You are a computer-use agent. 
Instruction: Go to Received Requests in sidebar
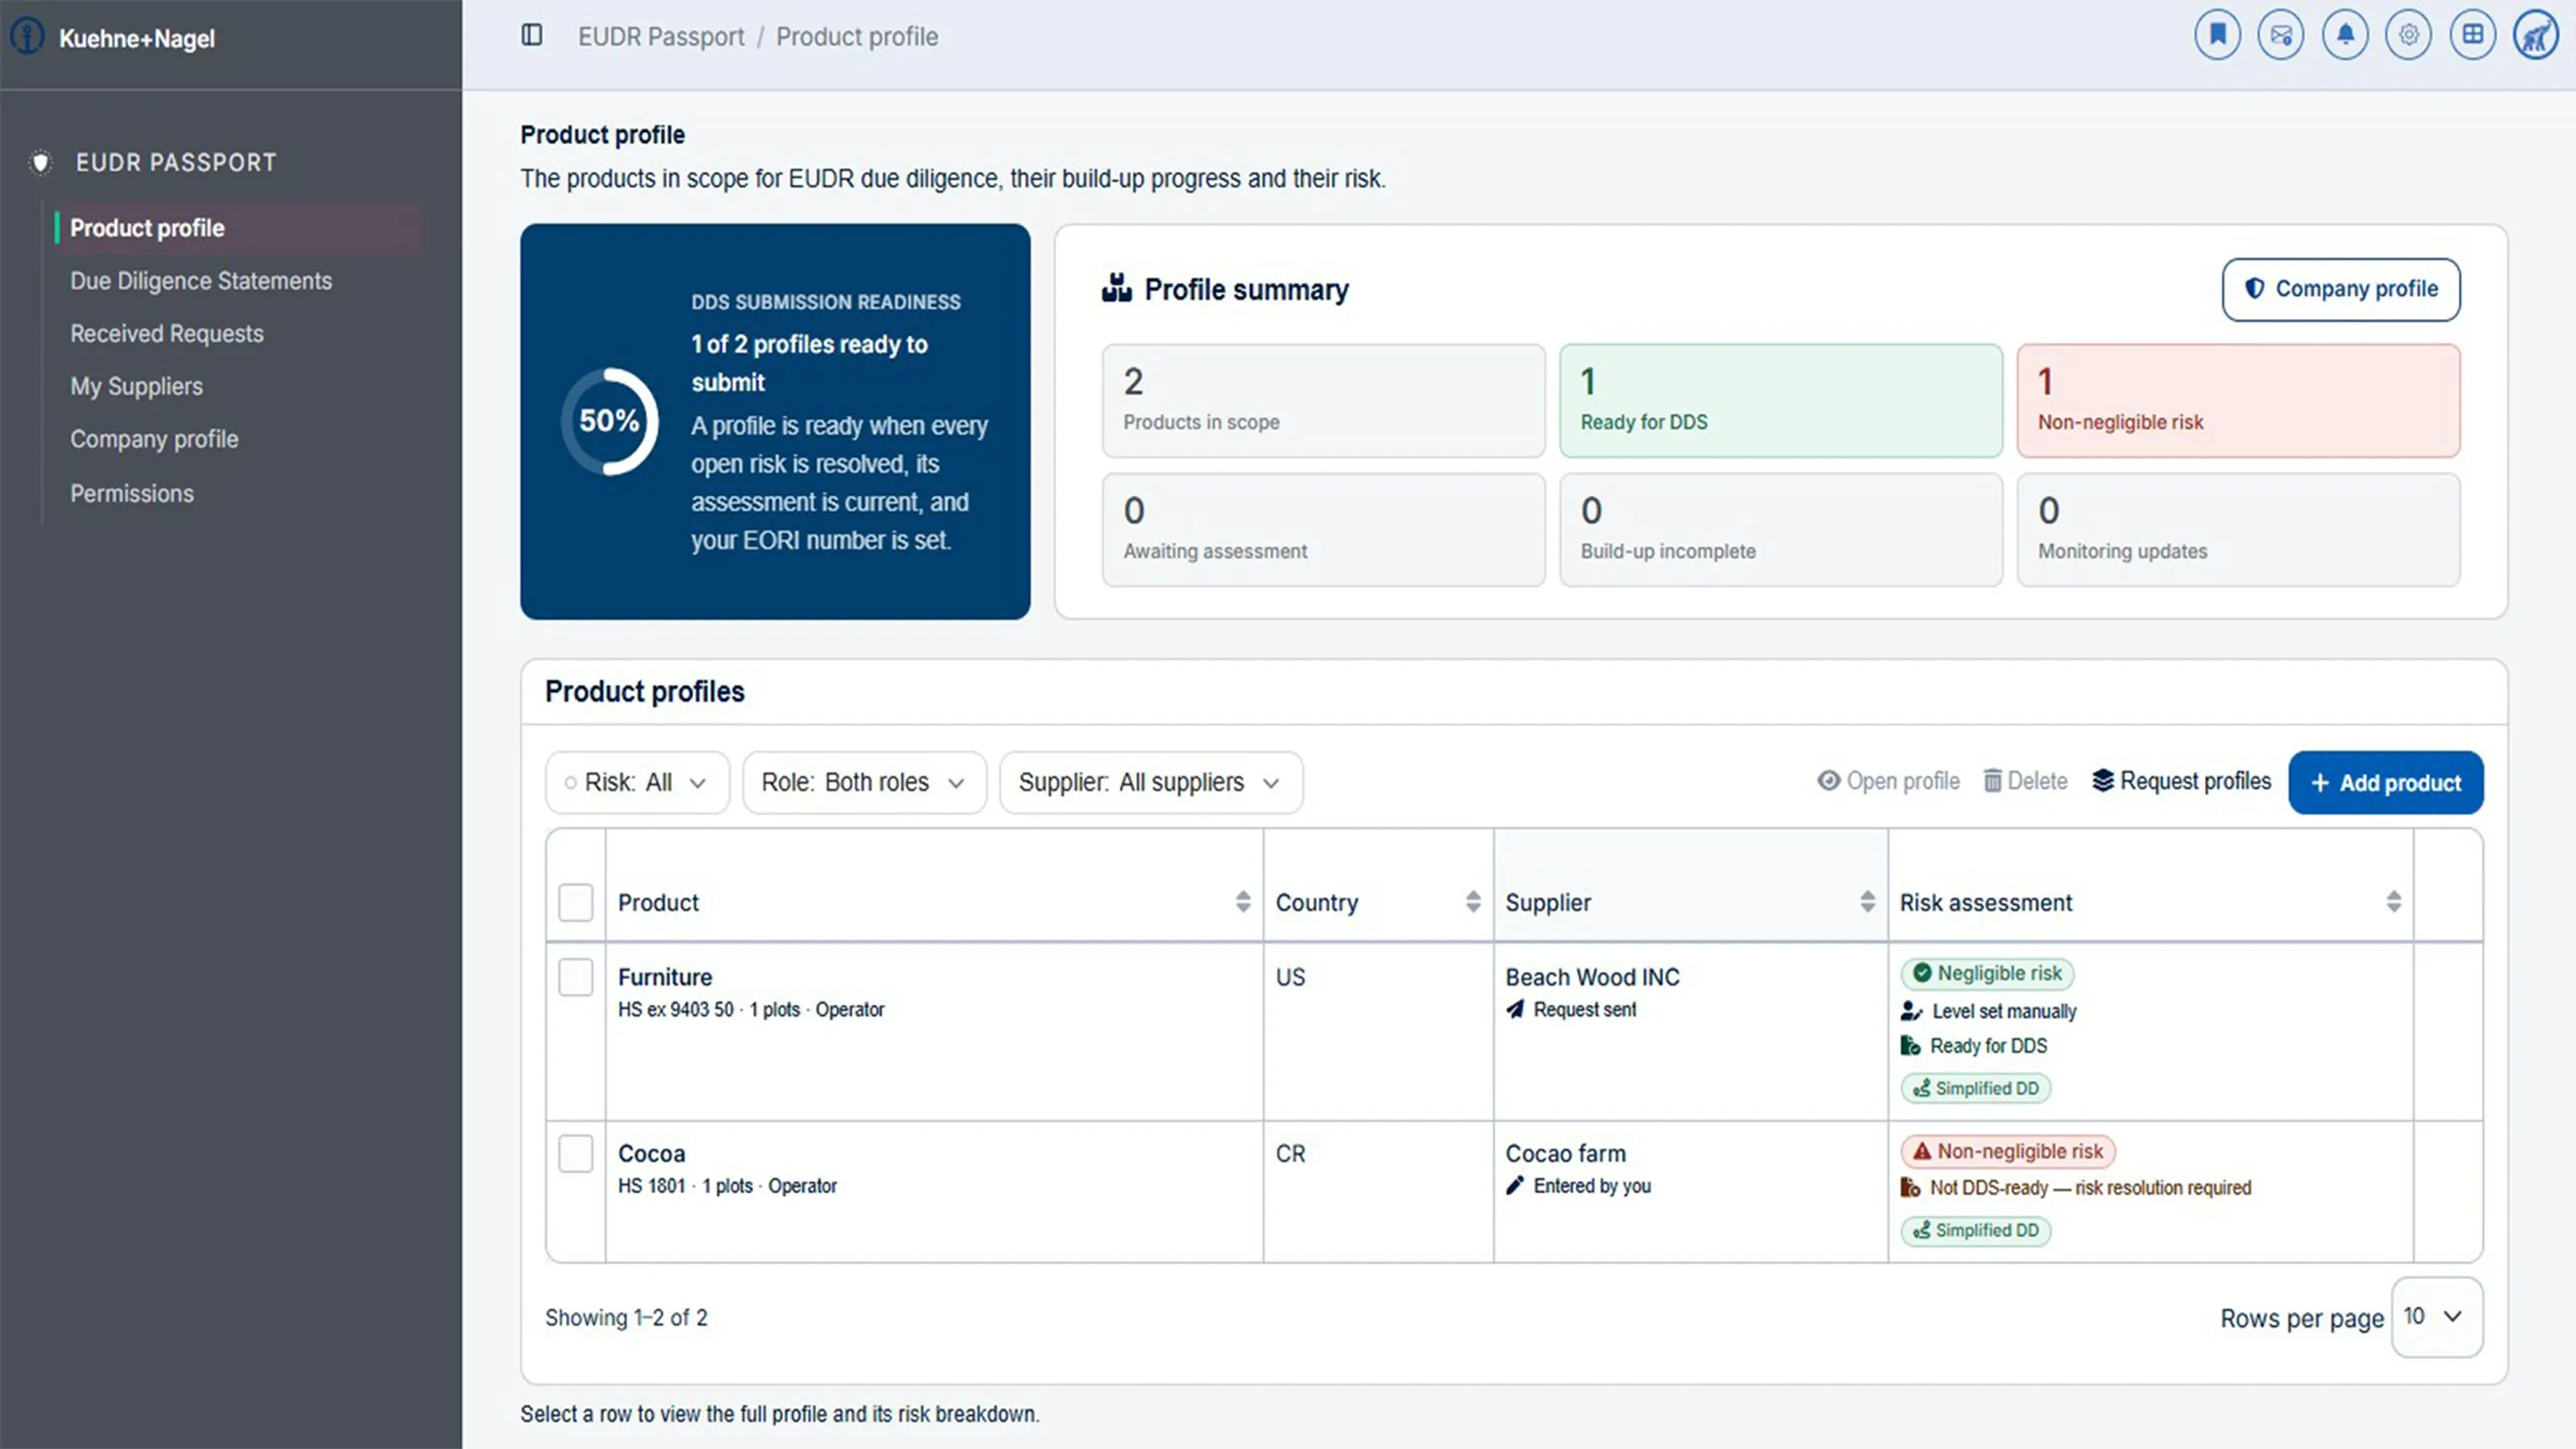(x=167, y=334)
